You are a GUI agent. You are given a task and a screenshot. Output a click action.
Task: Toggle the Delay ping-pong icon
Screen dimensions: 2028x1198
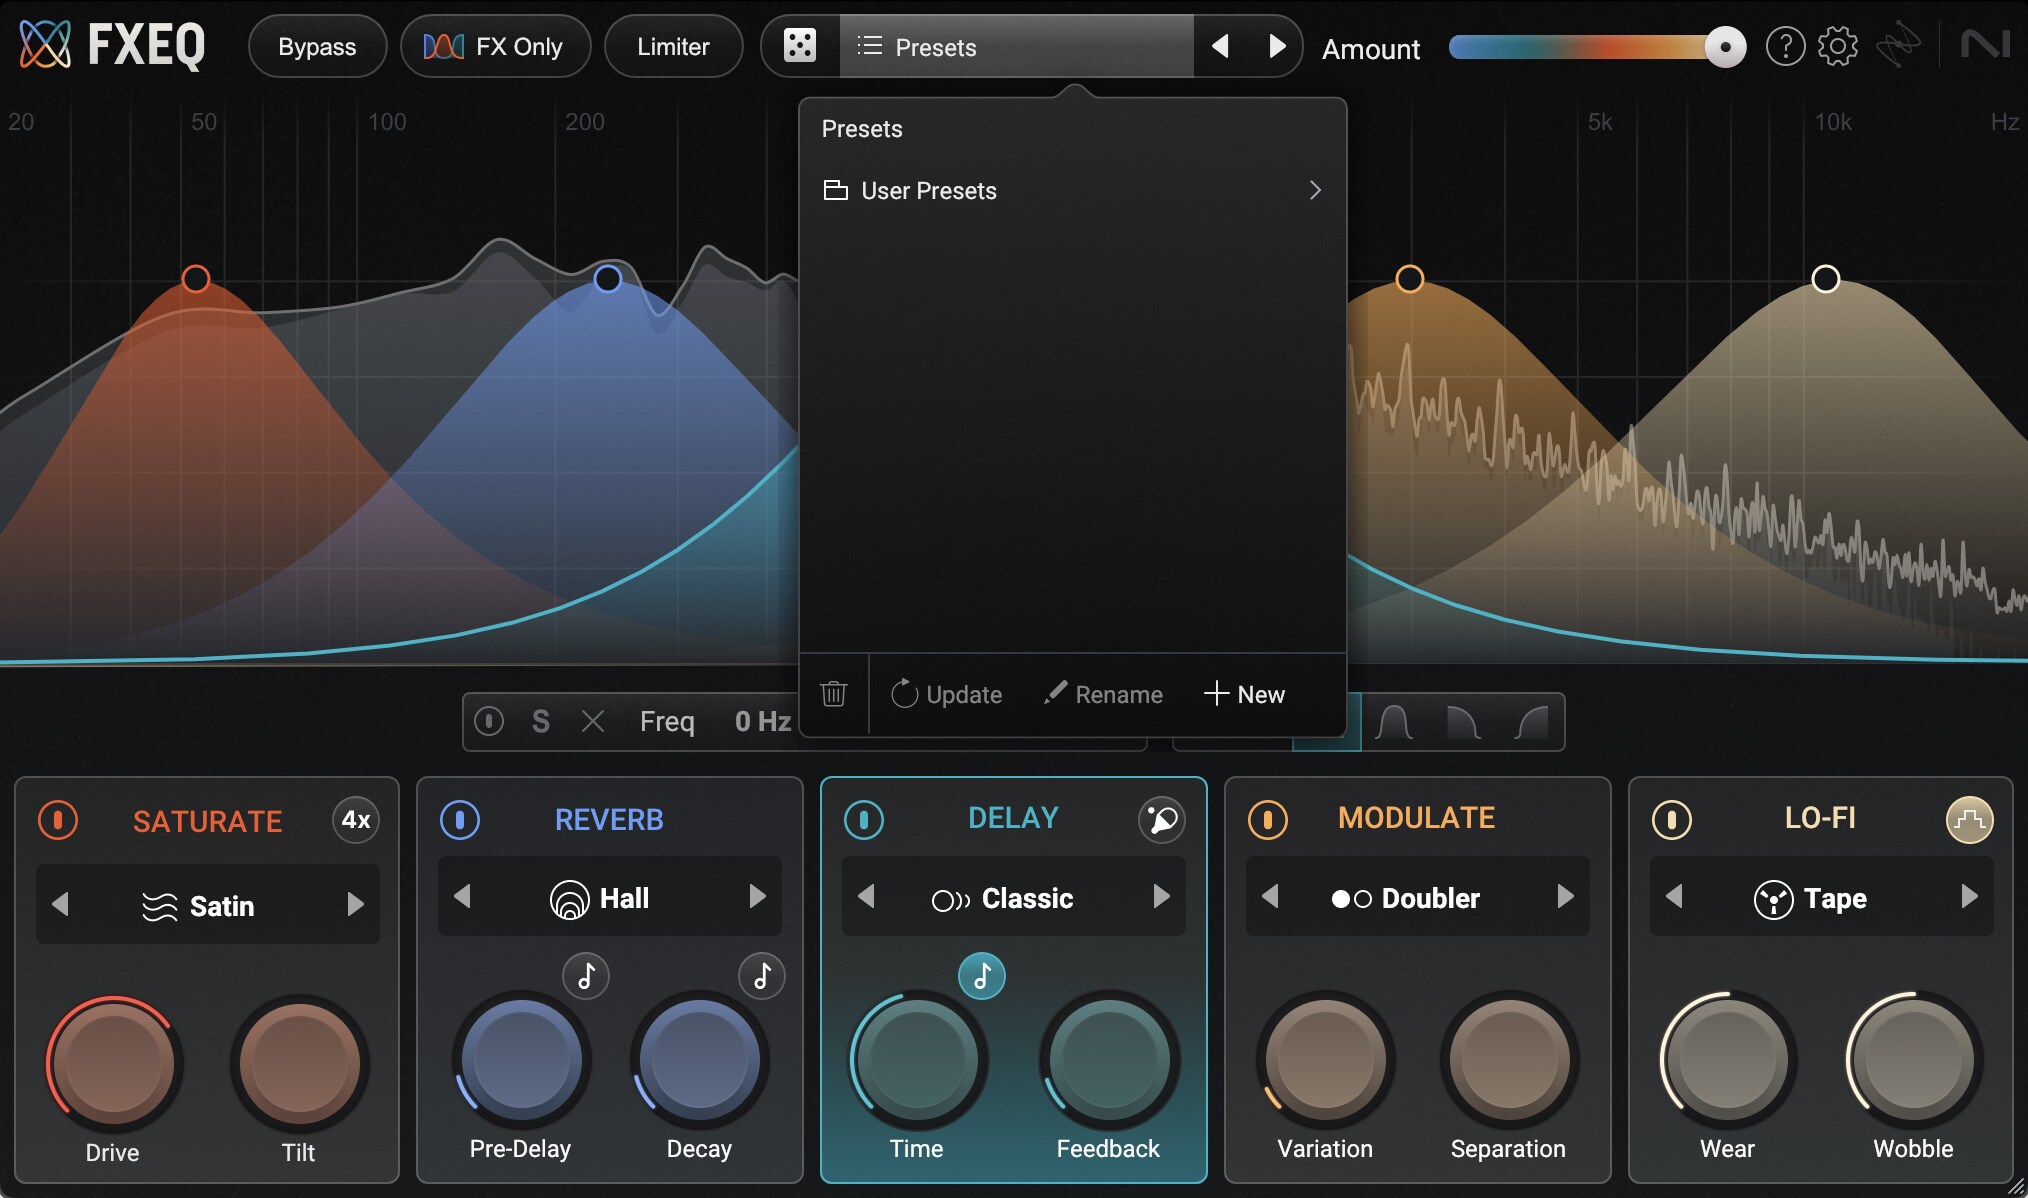click(1161, 820)
